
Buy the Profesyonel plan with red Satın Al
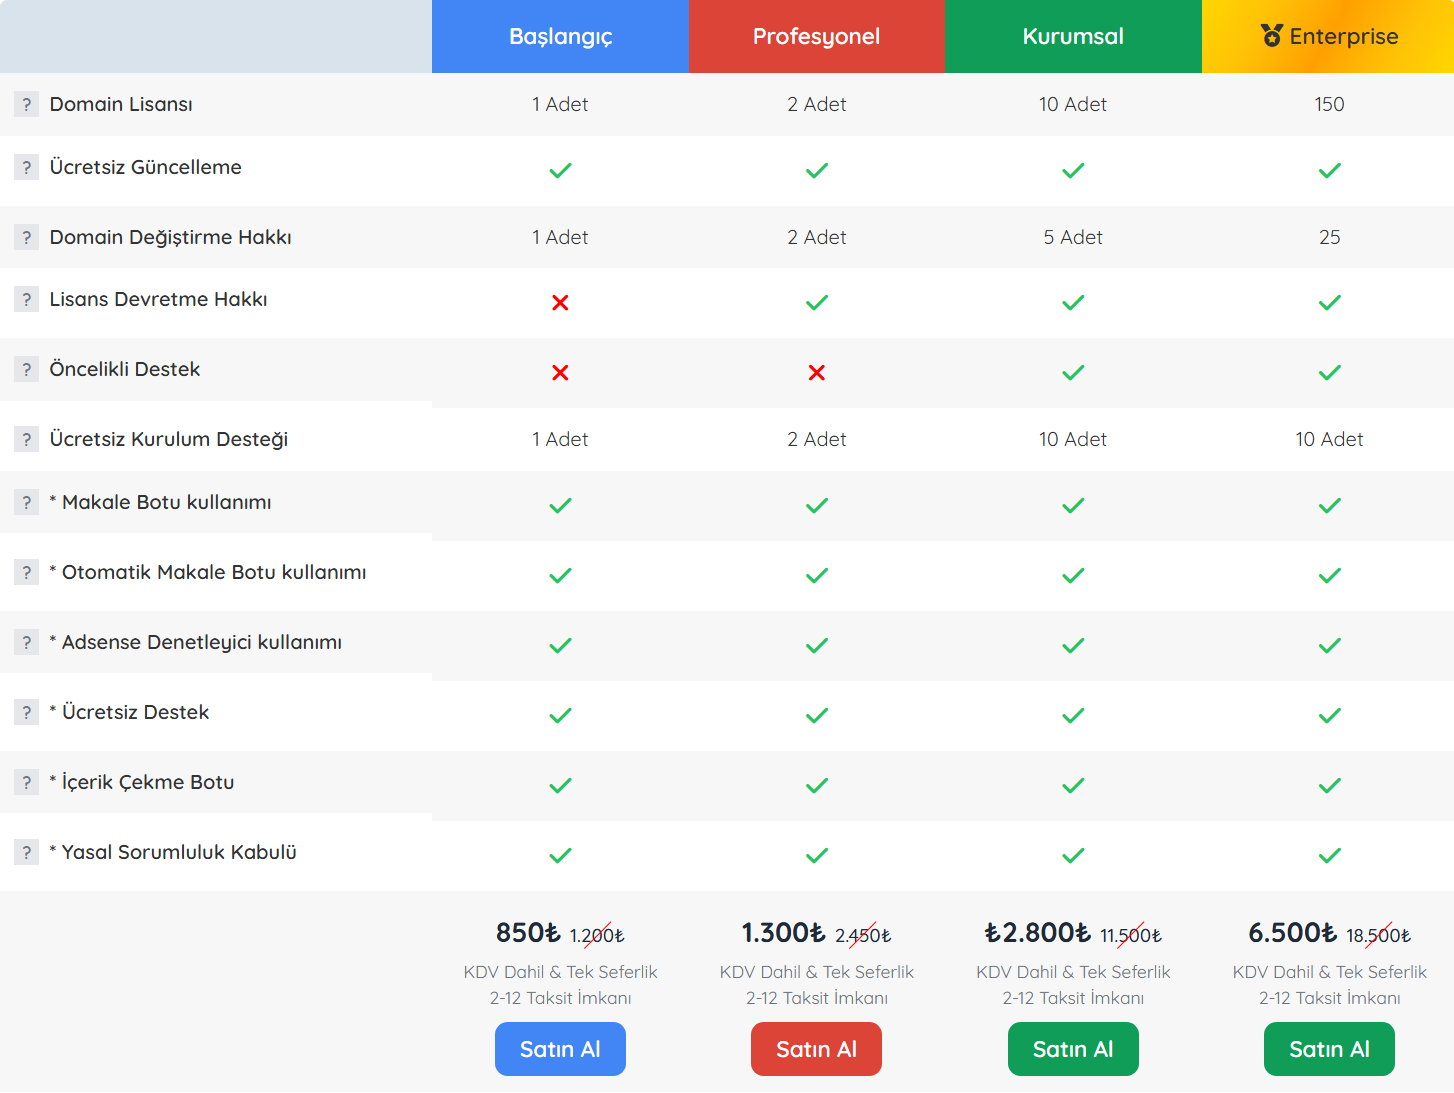[x=817, y=1049]
